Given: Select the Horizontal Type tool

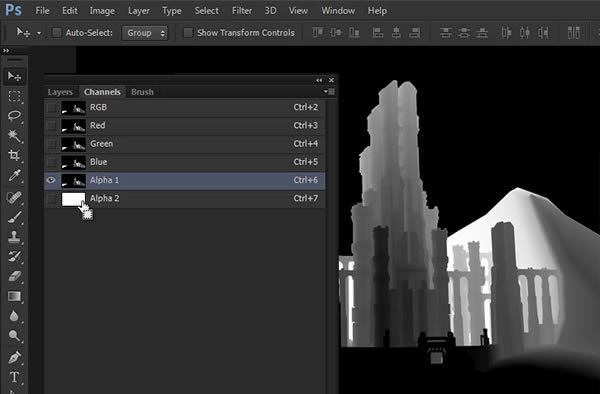Looking at the screenshot, I should tap(15, 377).
